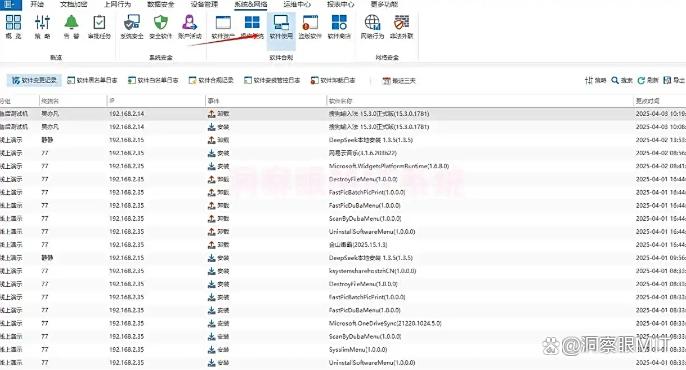The height and width of the screenshot is (370, 686).
Task: Select the 审批任务 clipboard icon
Action: point(99,26)
